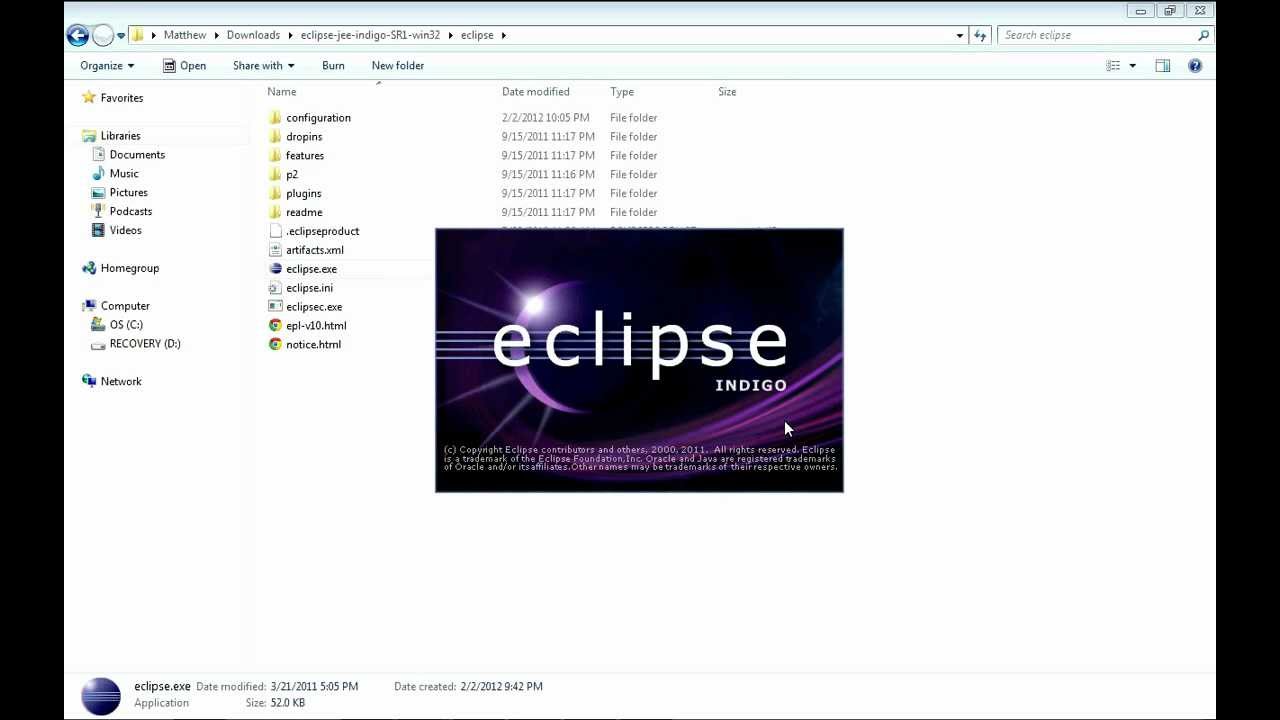Select Favorites in the navigation pane

click(x=122, y=98)
